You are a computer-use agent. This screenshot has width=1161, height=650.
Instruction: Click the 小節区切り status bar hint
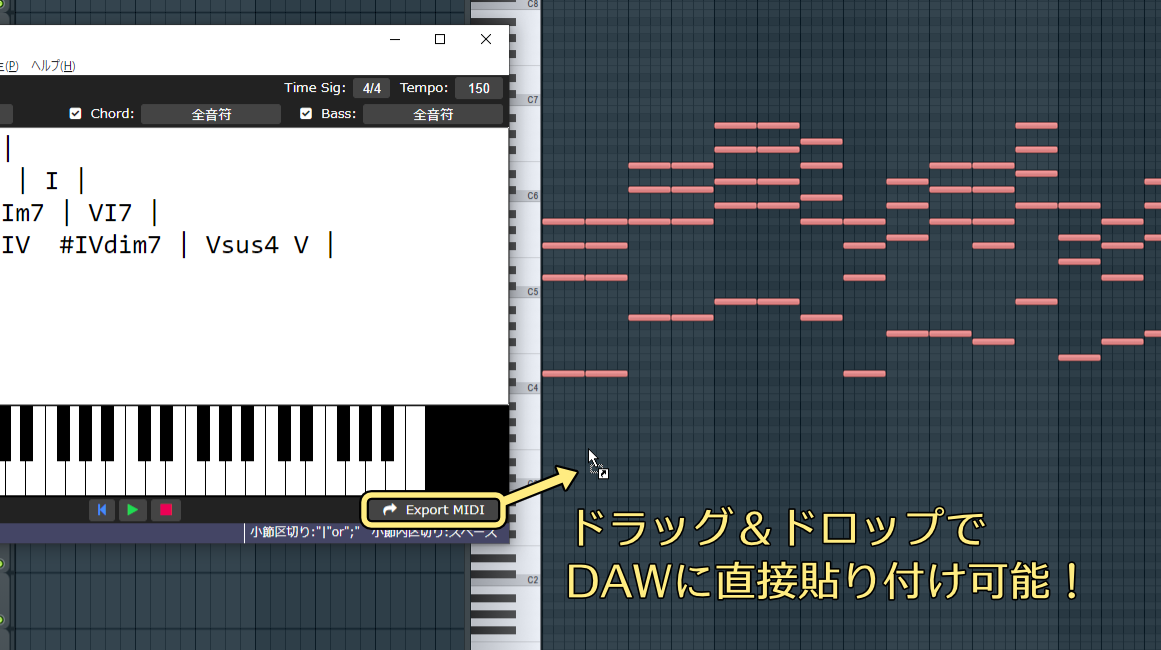tap(304, 532)
